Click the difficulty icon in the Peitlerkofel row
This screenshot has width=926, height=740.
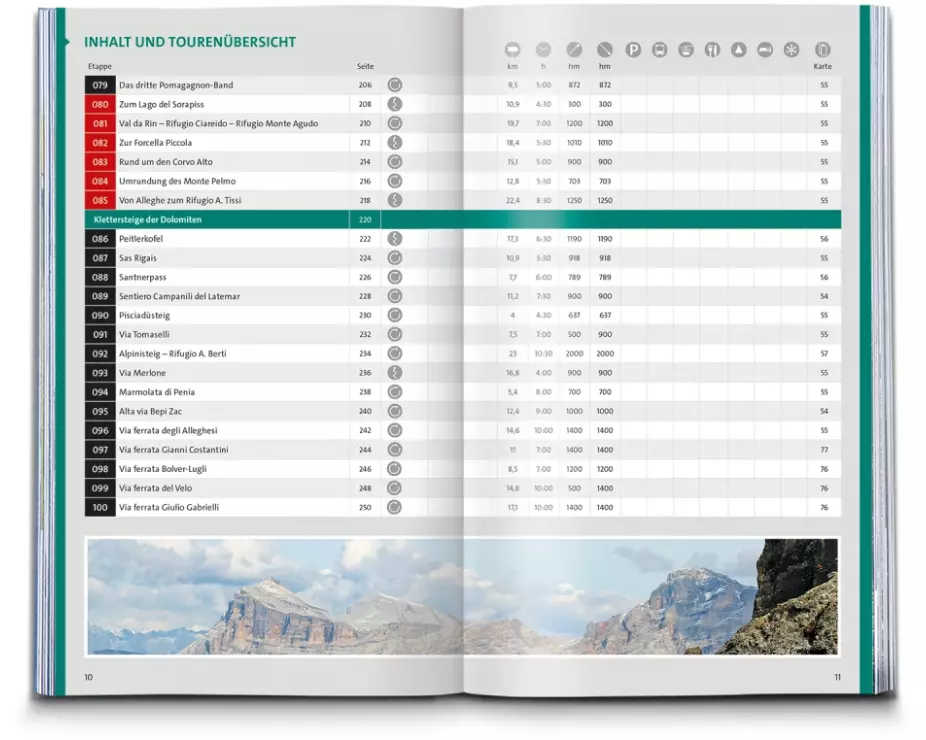click(395, 239)
